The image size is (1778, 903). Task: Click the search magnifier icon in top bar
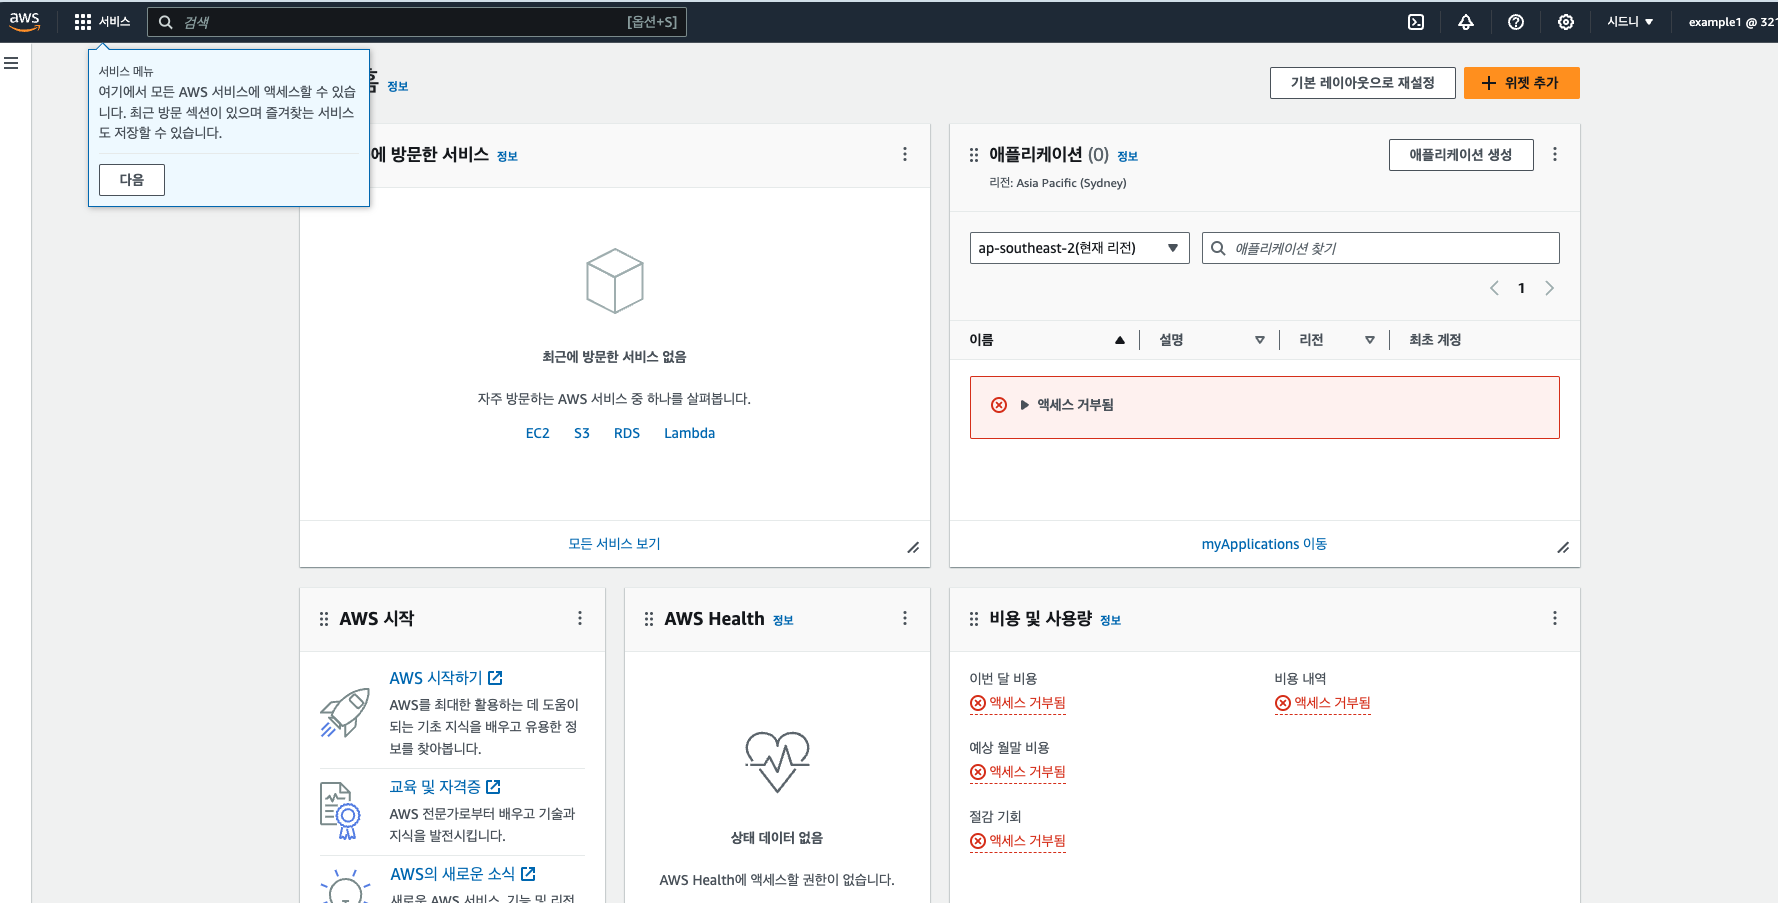point(166,22)
